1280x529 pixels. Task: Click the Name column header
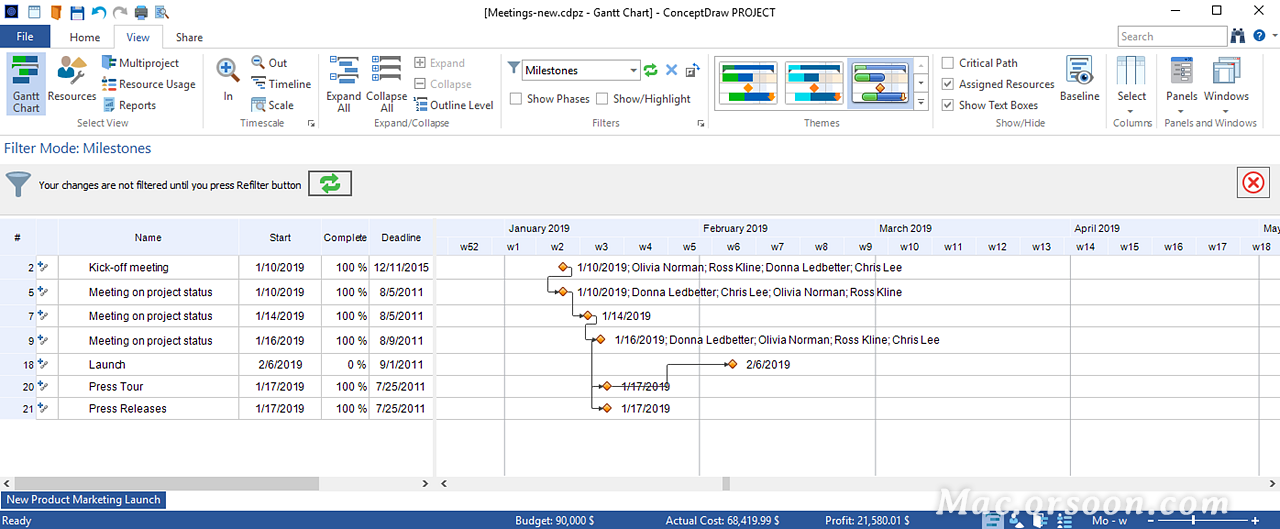coord(148,238)
